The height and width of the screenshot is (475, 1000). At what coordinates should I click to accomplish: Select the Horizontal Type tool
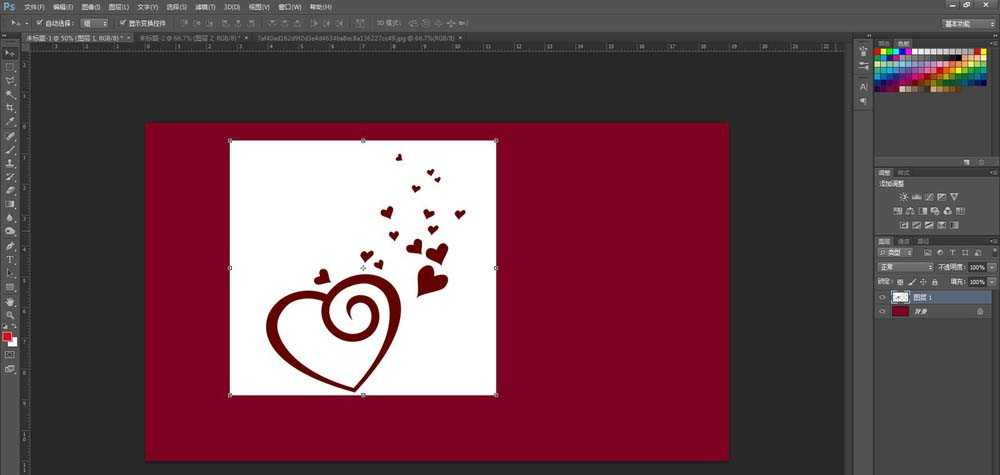[x=10, y=259]
